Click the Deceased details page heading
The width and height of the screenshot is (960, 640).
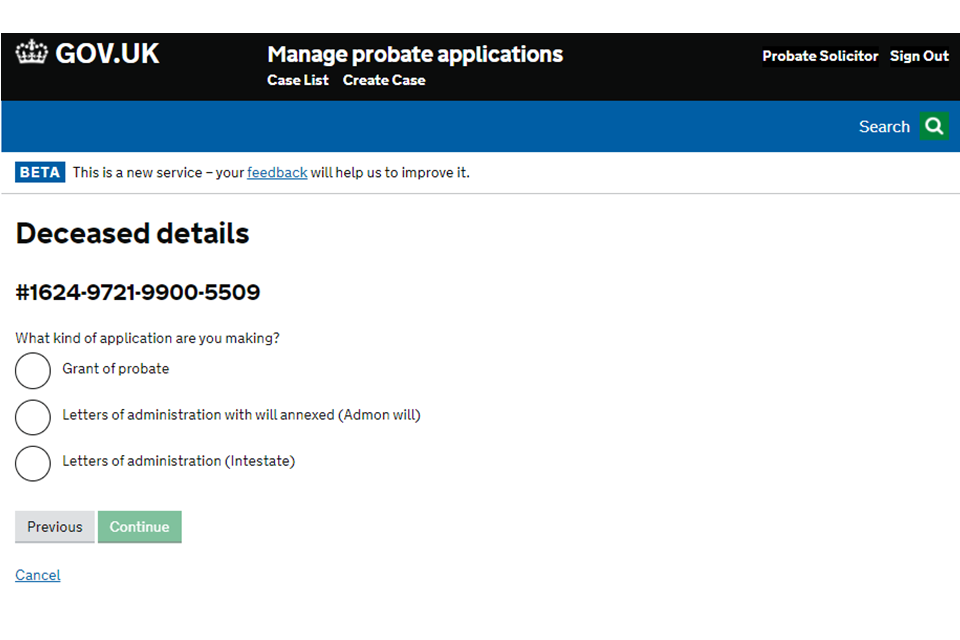[132, 234]
